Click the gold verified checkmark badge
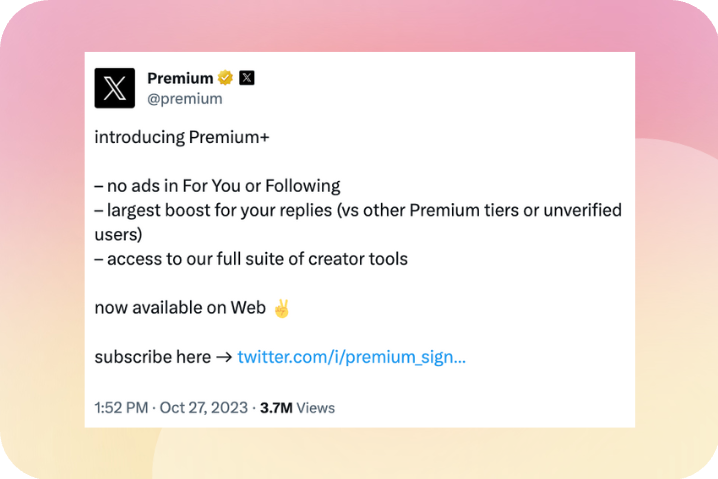The height and width of the screenshot is (479, 718). click(226, 78)
